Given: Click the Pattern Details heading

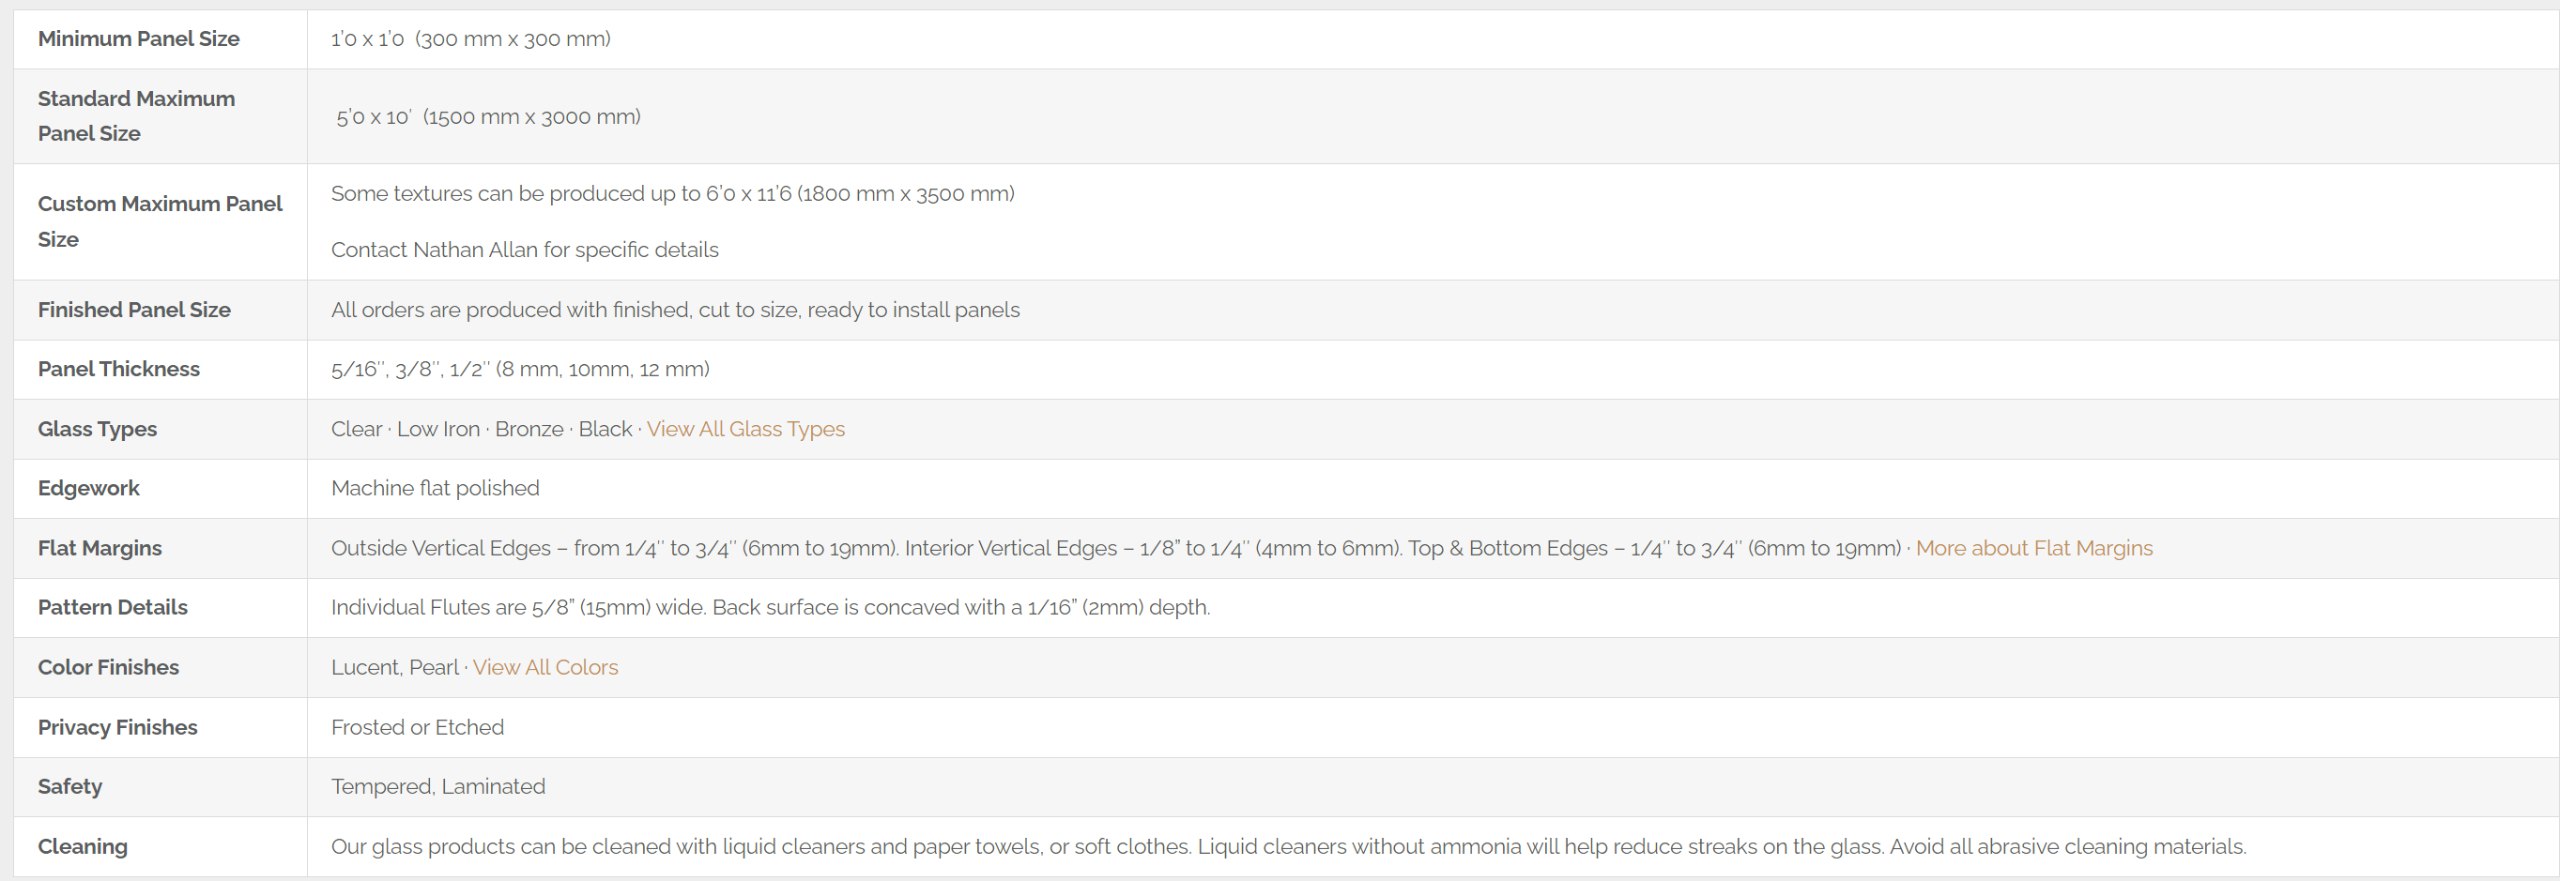Looking at the screenshot, I should coord(112,607).
